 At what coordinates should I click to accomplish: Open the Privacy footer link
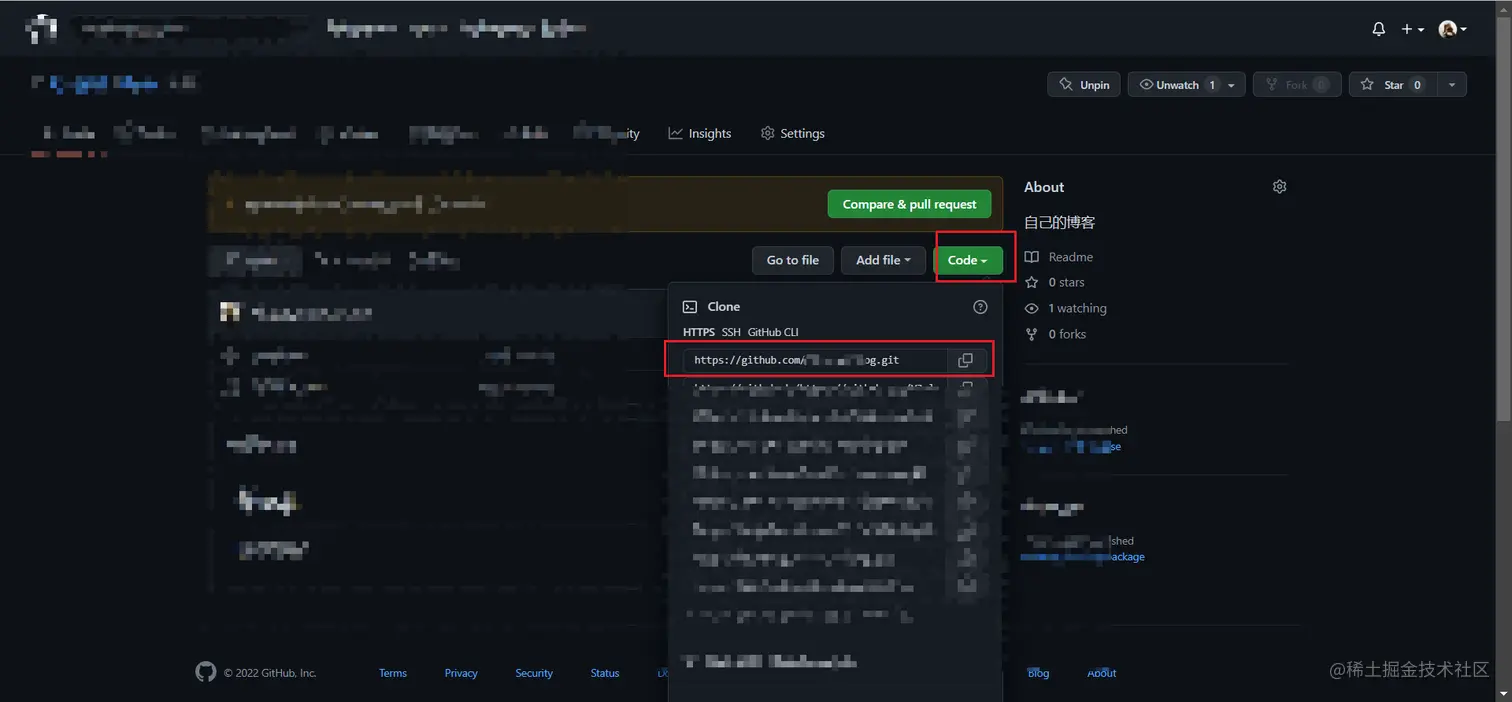461,673
